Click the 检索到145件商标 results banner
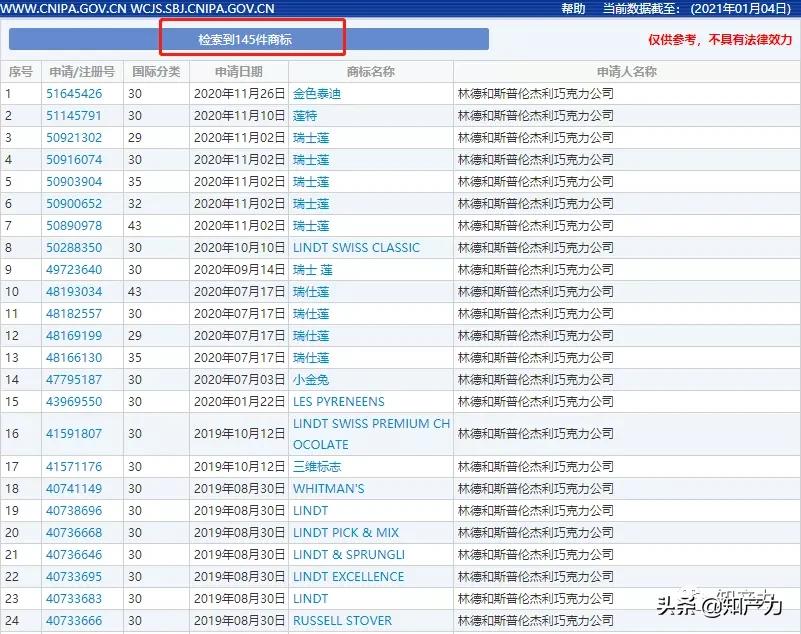Screen dimensions: 801x634 tap(249, 39)
